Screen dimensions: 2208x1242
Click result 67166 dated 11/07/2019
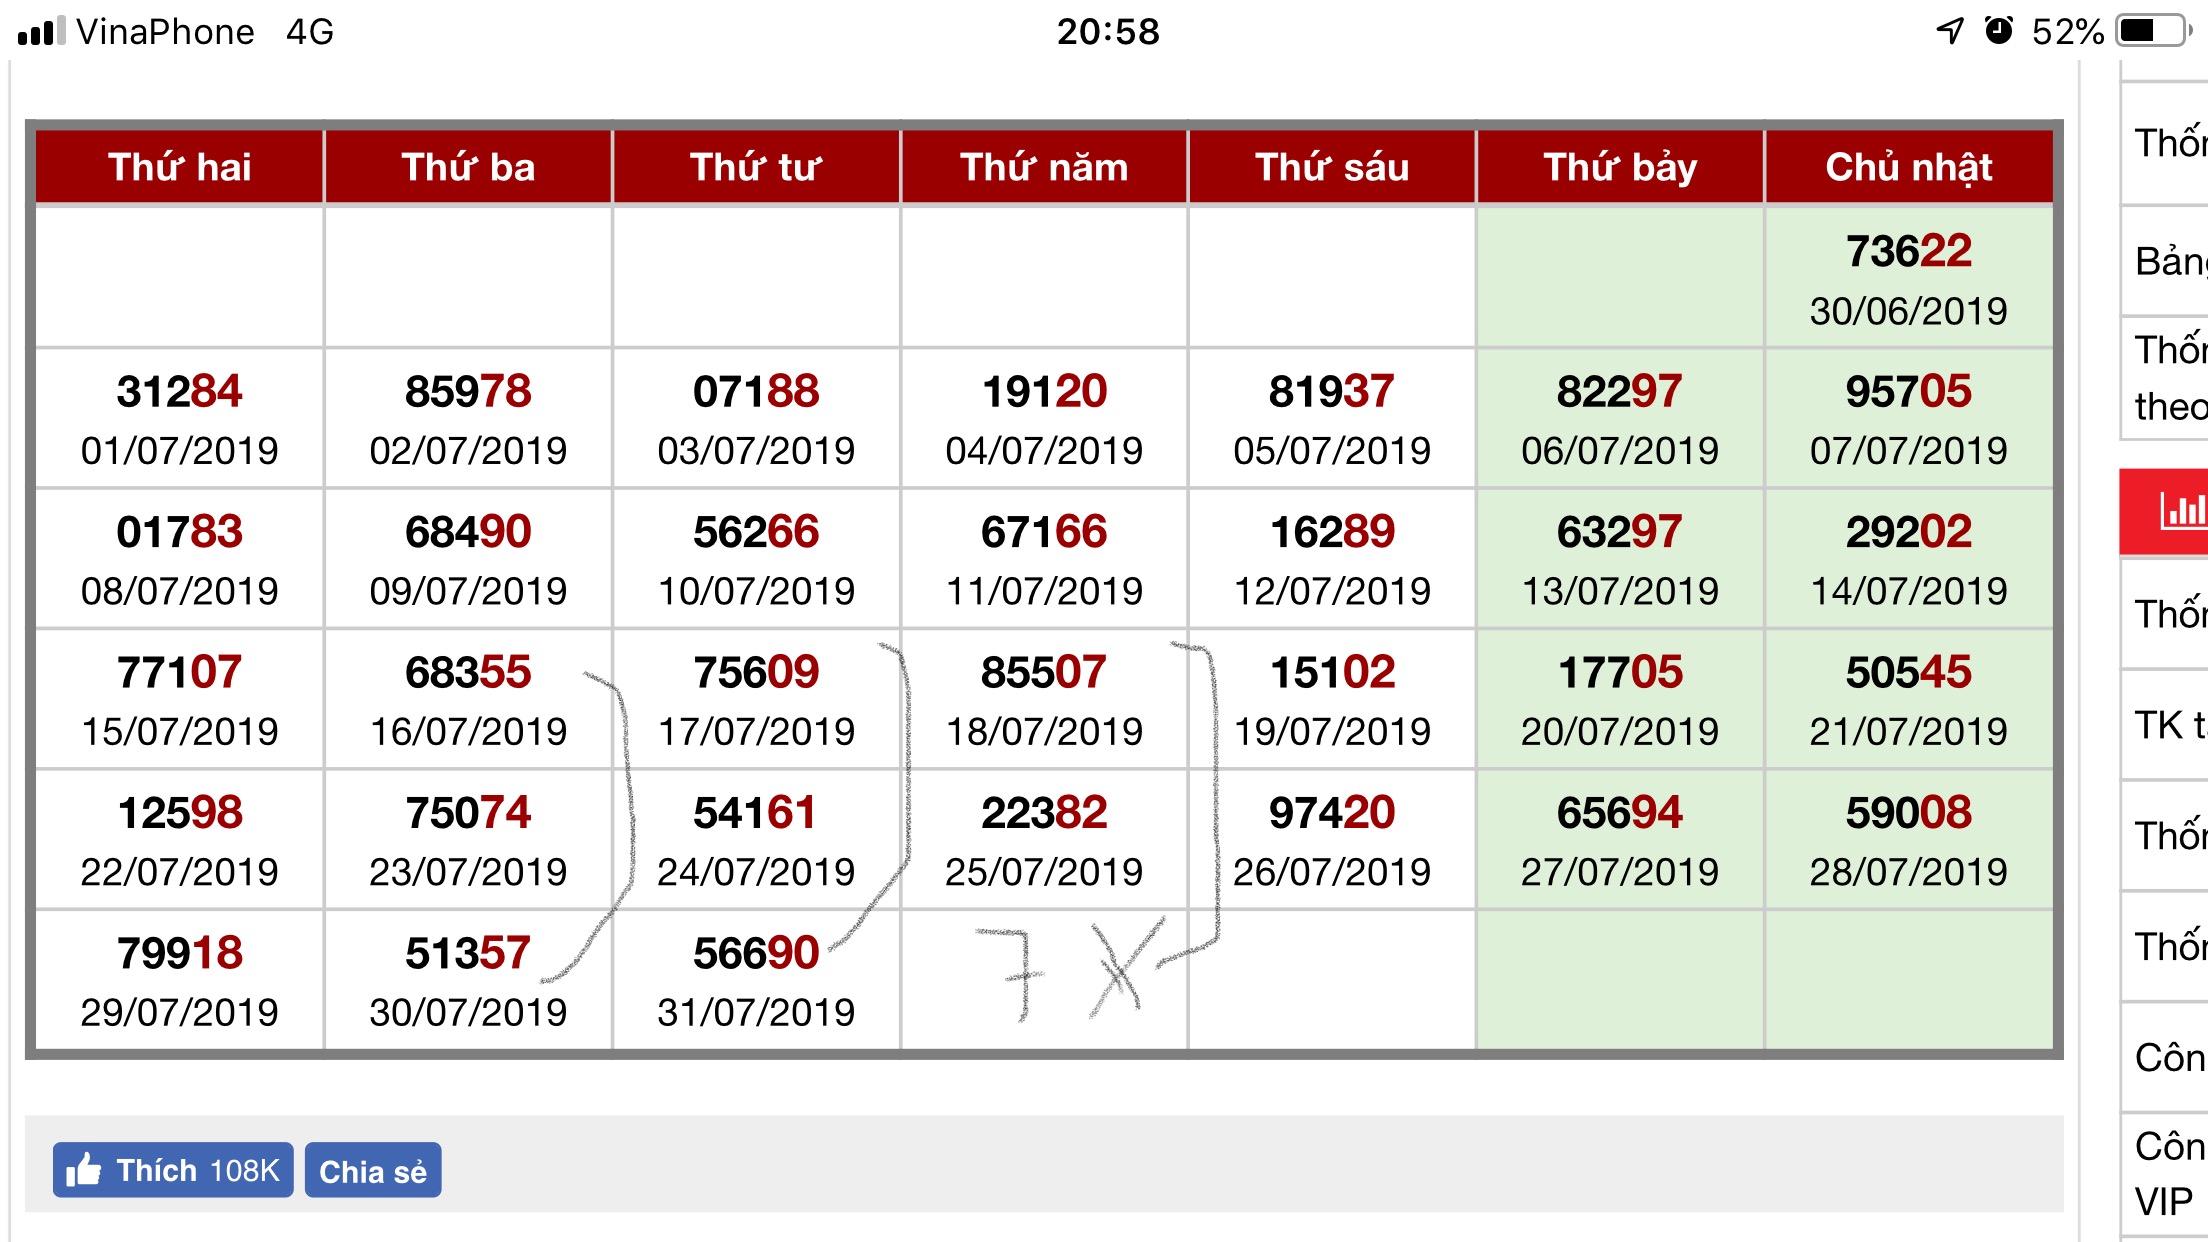(x=1044, y=559)
